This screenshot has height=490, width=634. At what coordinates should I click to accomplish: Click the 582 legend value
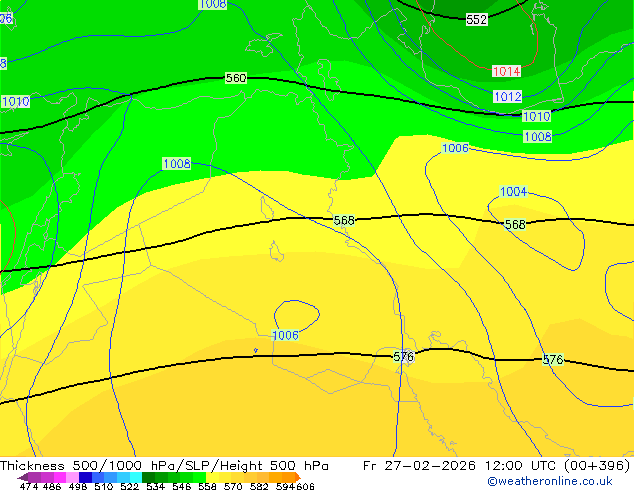coord(259,486)
